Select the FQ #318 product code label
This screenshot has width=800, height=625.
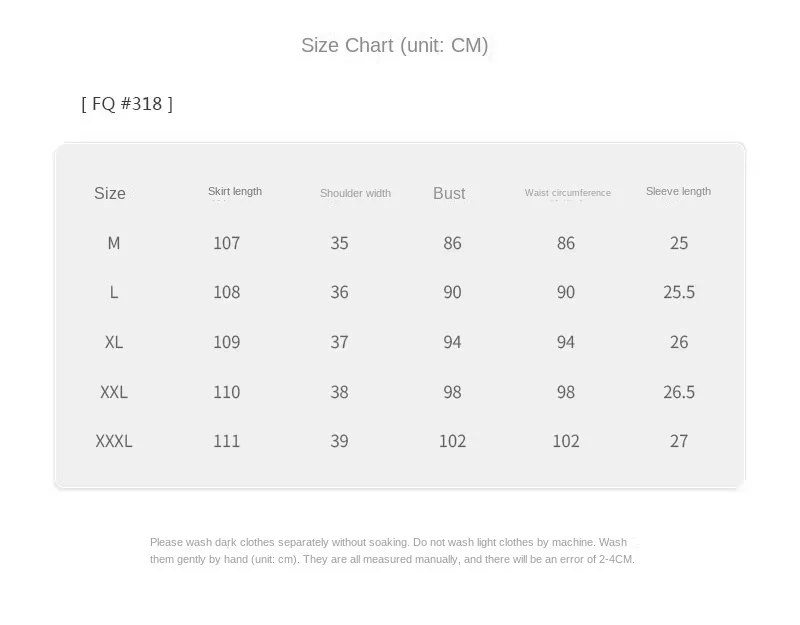click(x=127, y=103)
